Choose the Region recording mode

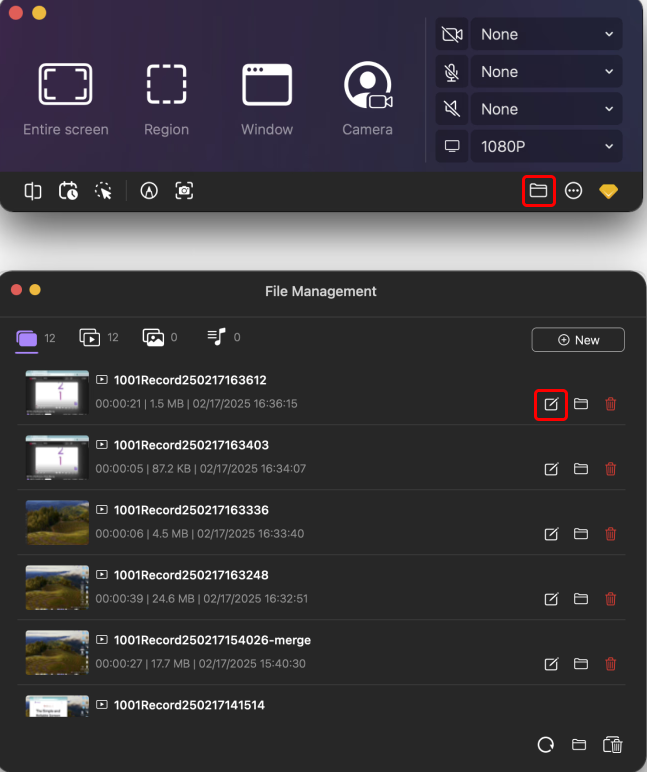166,99
